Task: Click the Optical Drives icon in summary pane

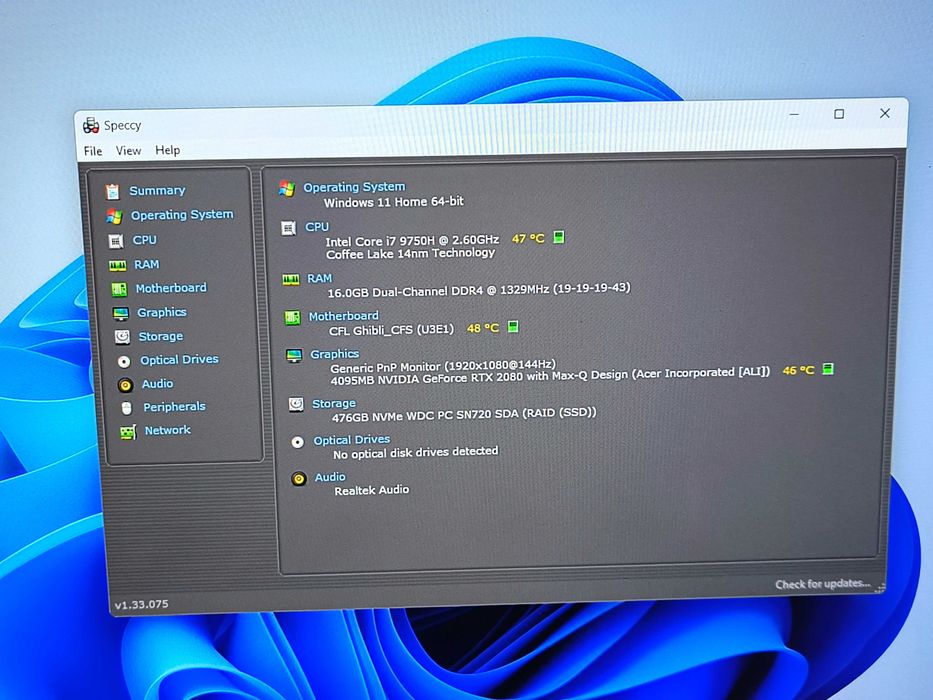Action: 298,442
